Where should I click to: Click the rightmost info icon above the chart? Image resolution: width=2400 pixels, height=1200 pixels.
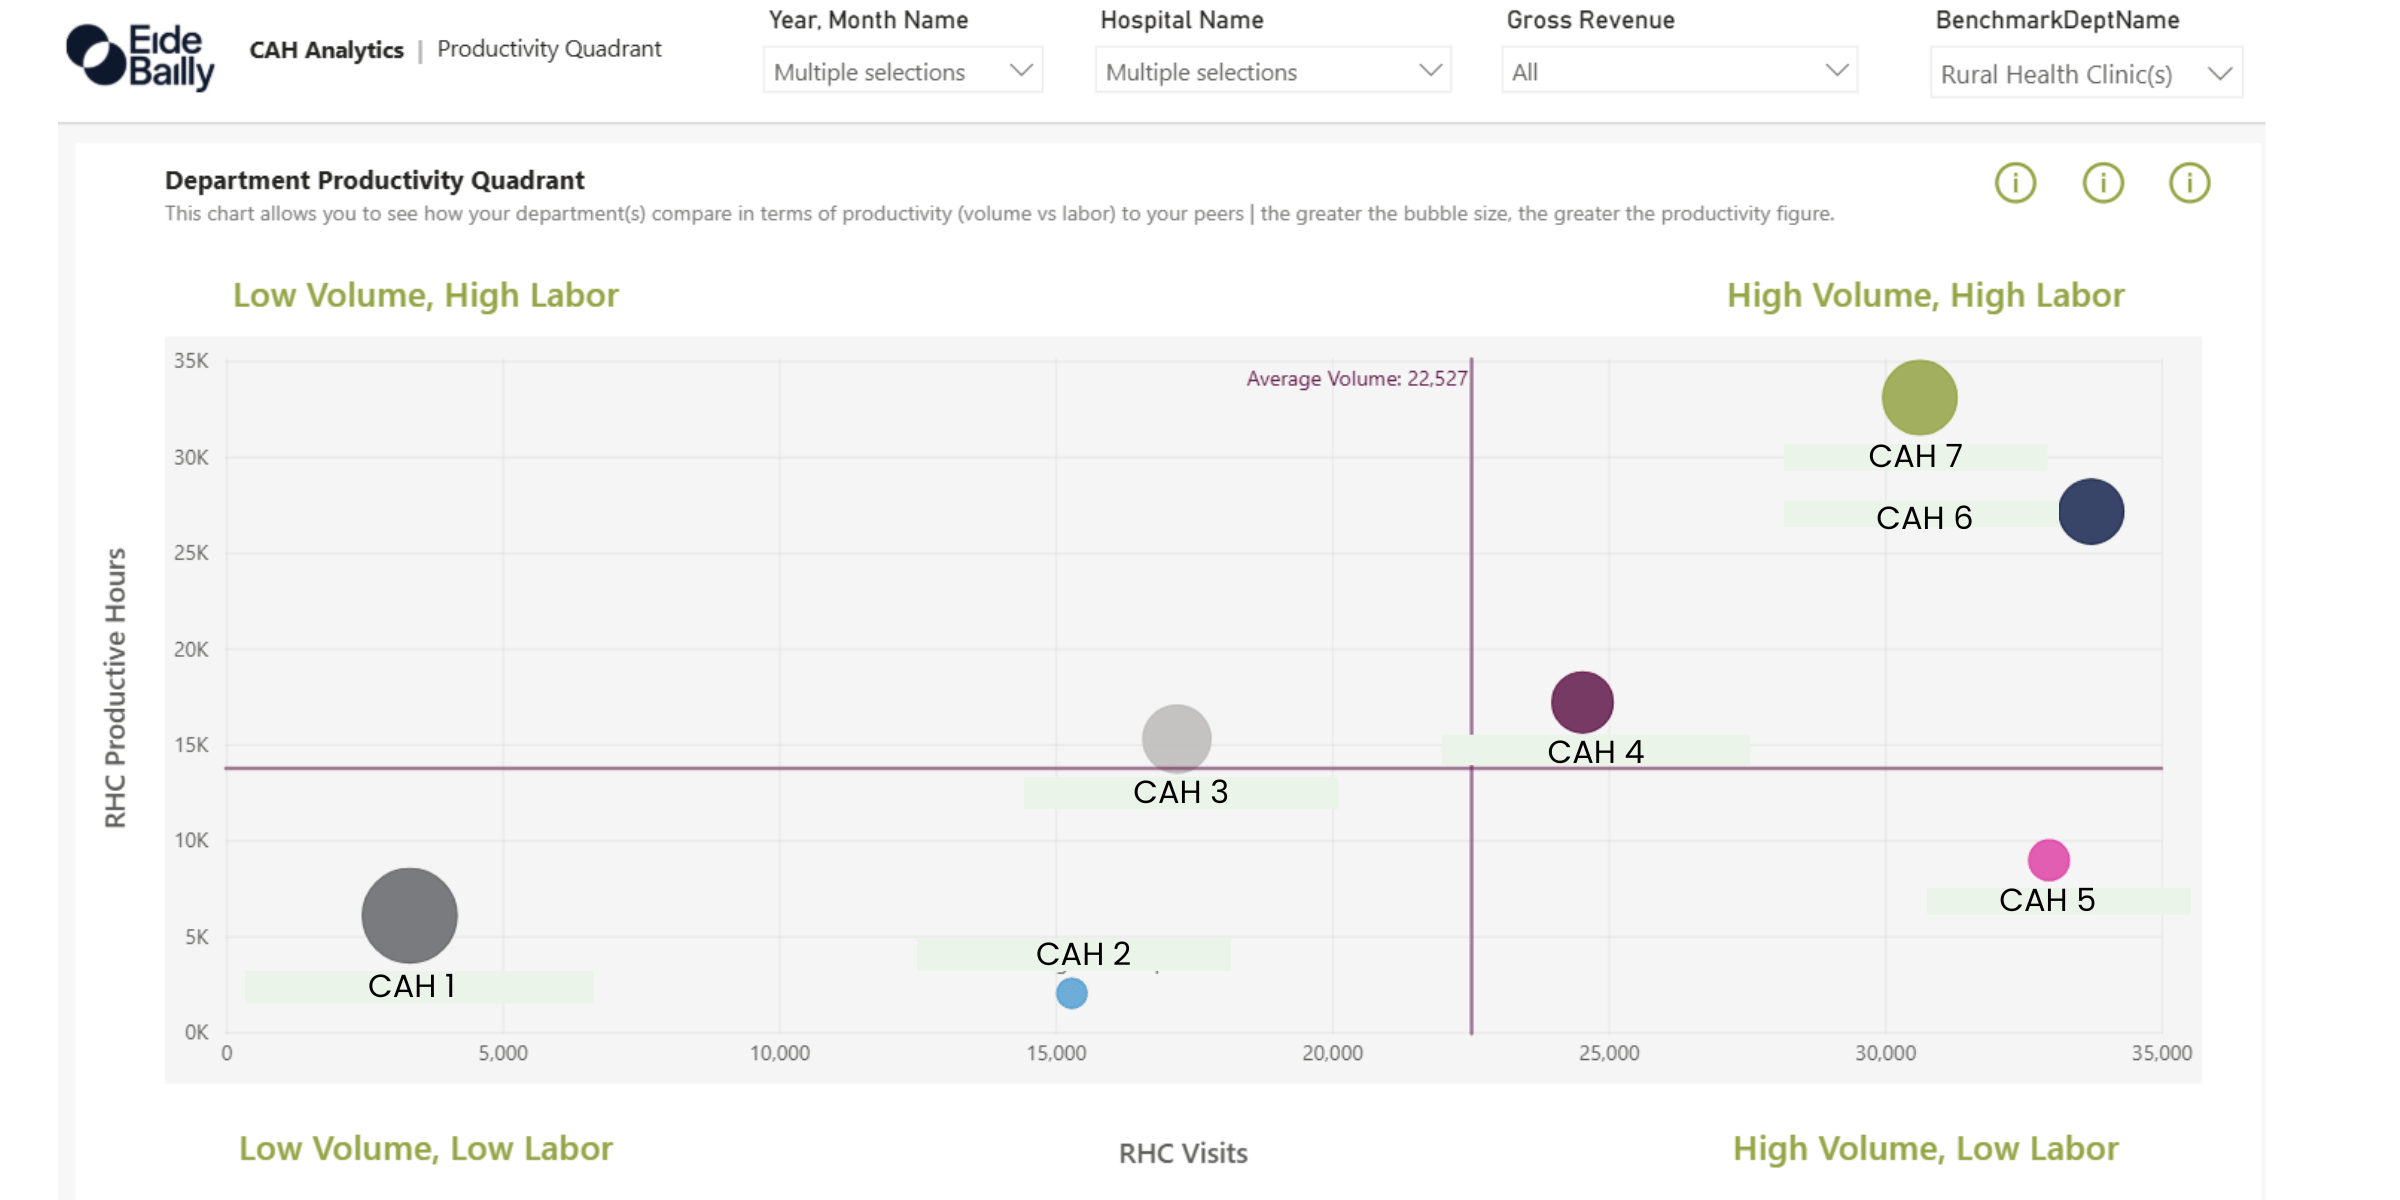(2190, 183)
